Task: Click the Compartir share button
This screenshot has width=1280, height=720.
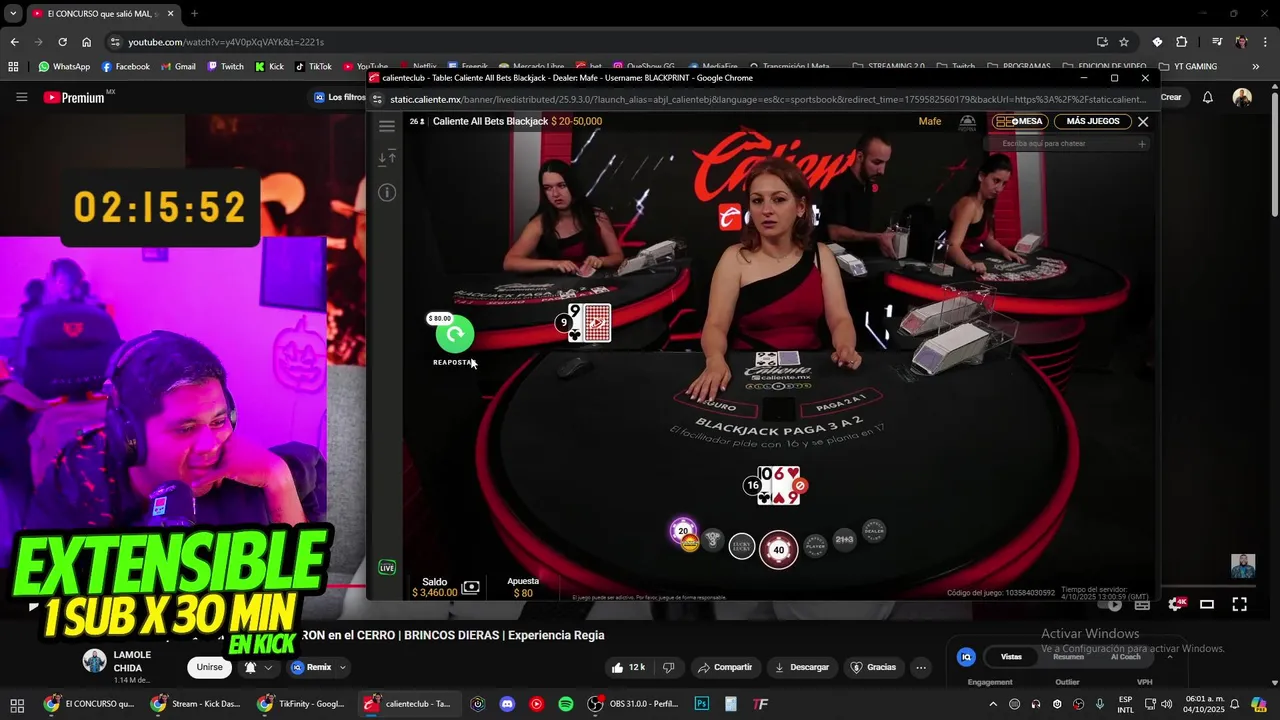Action: [x=725, y=667]
